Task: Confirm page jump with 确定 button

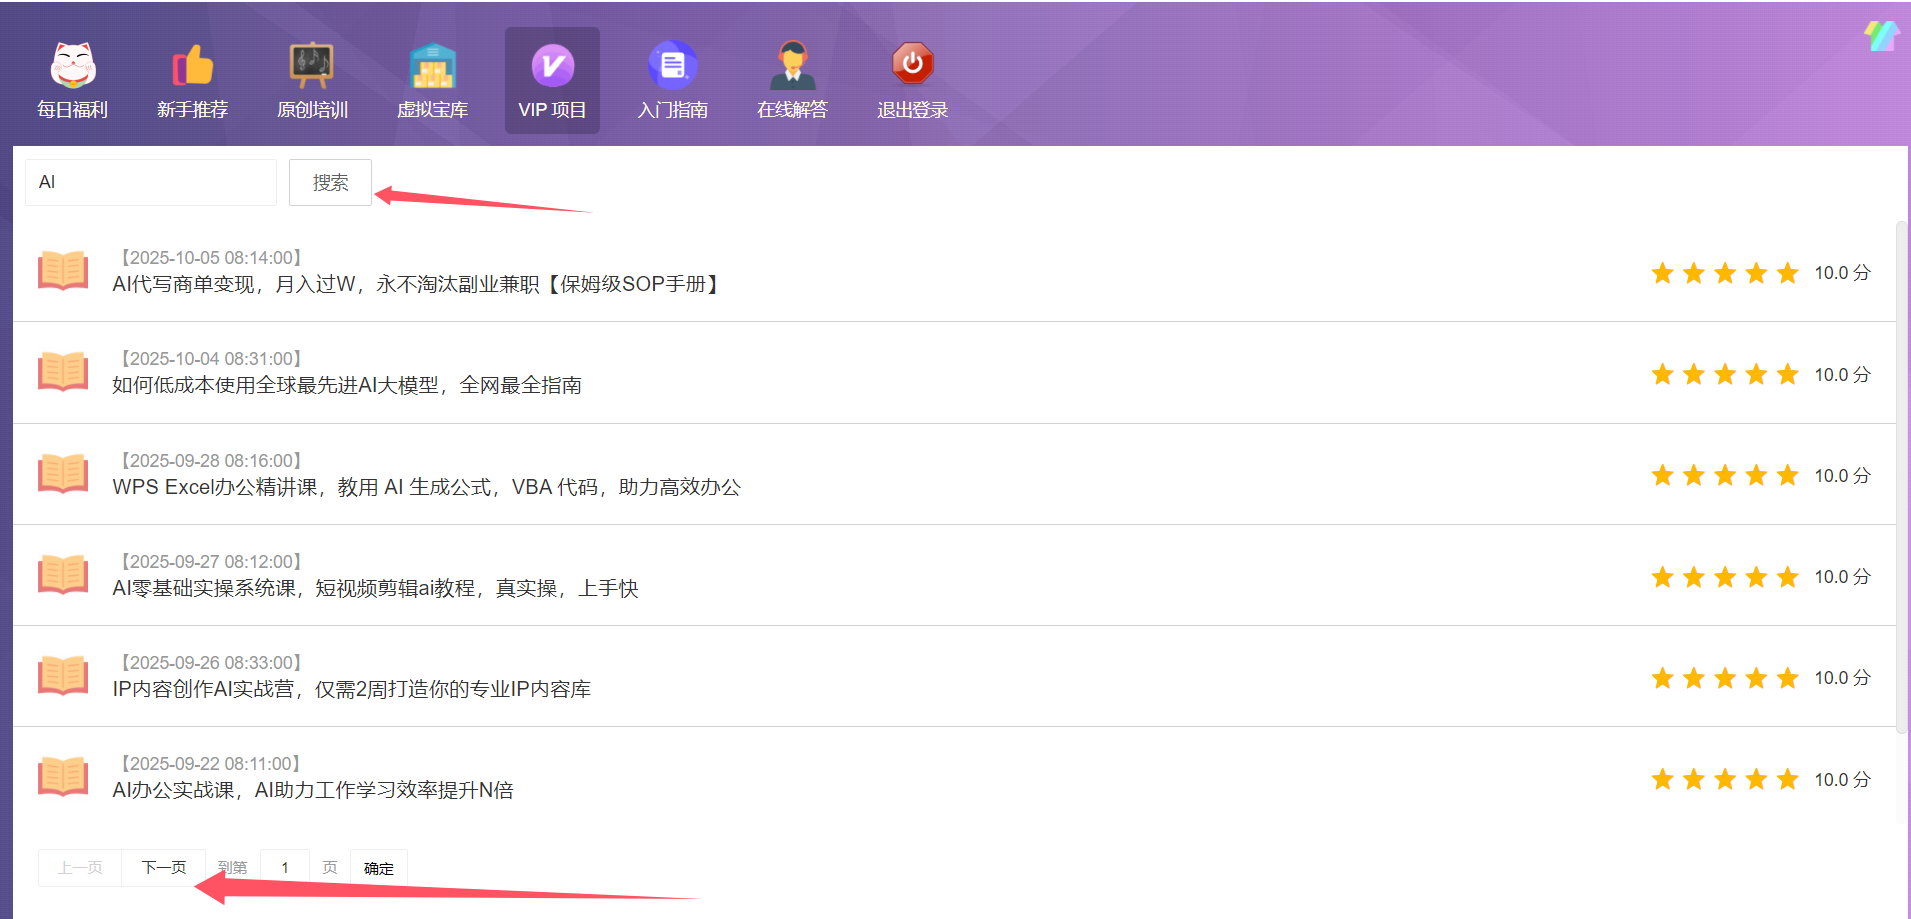Action: [x=379, y=868]
